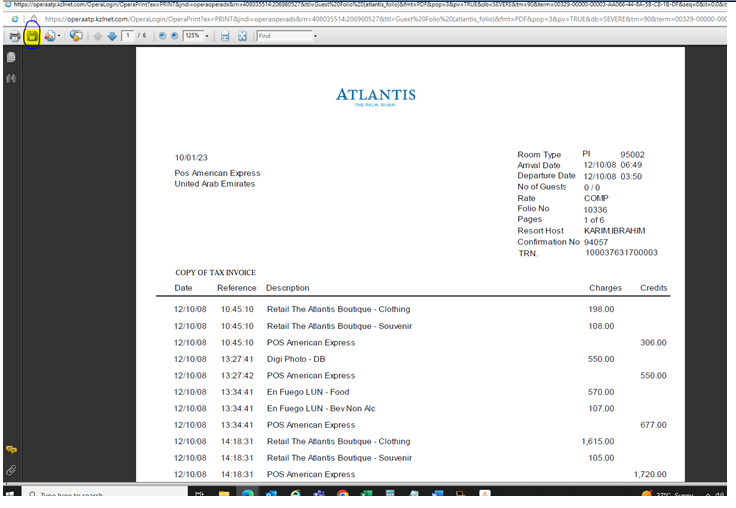The width and height of the screenshot is (736, 508).
Task: Click Confirmation No value 94057
Action: coord(596,242)
